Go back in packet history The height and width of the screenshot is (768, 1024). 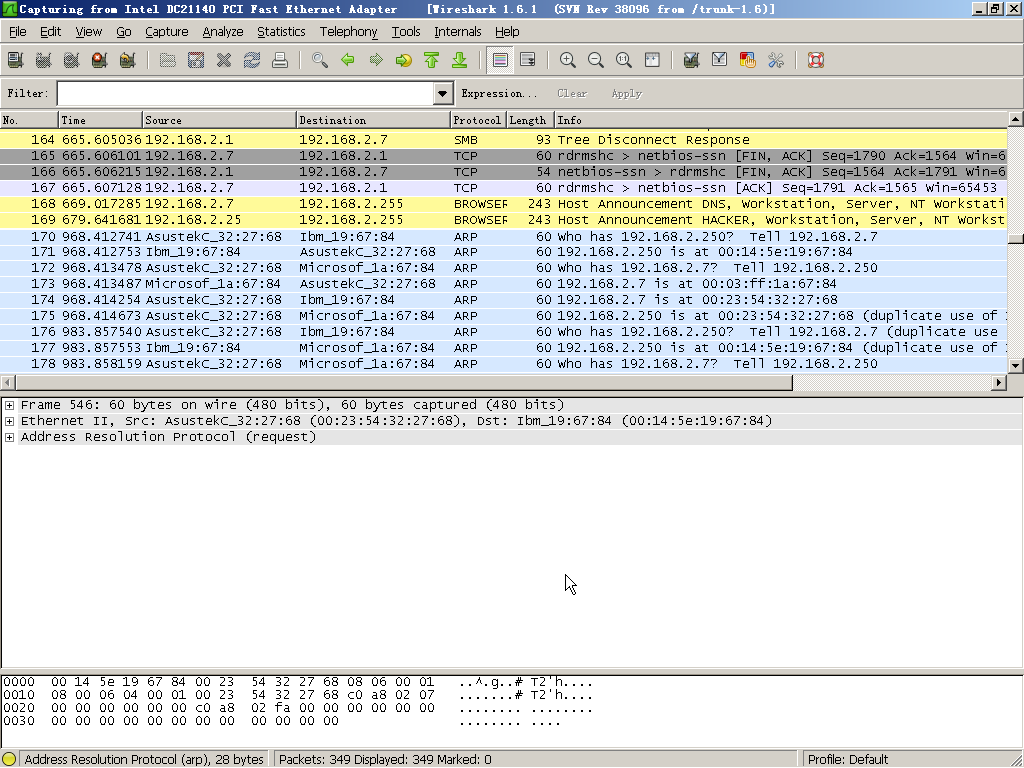click(347, 60)
